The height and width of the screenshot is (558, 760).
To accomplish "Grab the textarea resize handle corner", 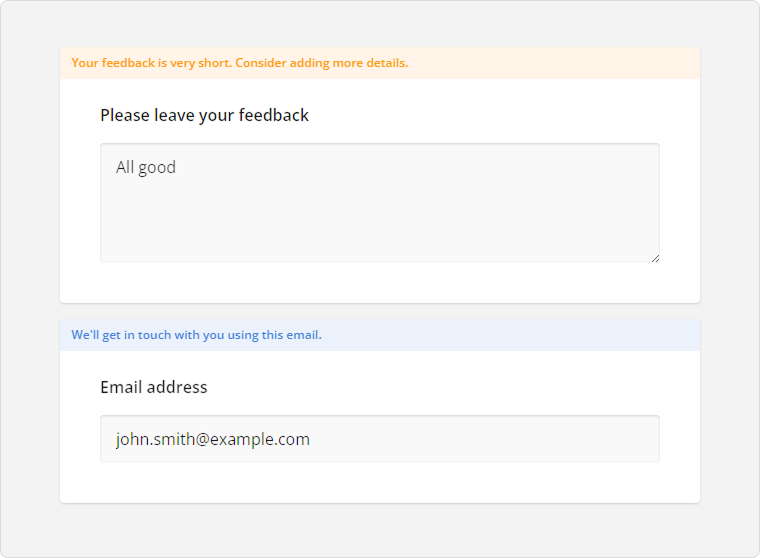I will (655, 258).
